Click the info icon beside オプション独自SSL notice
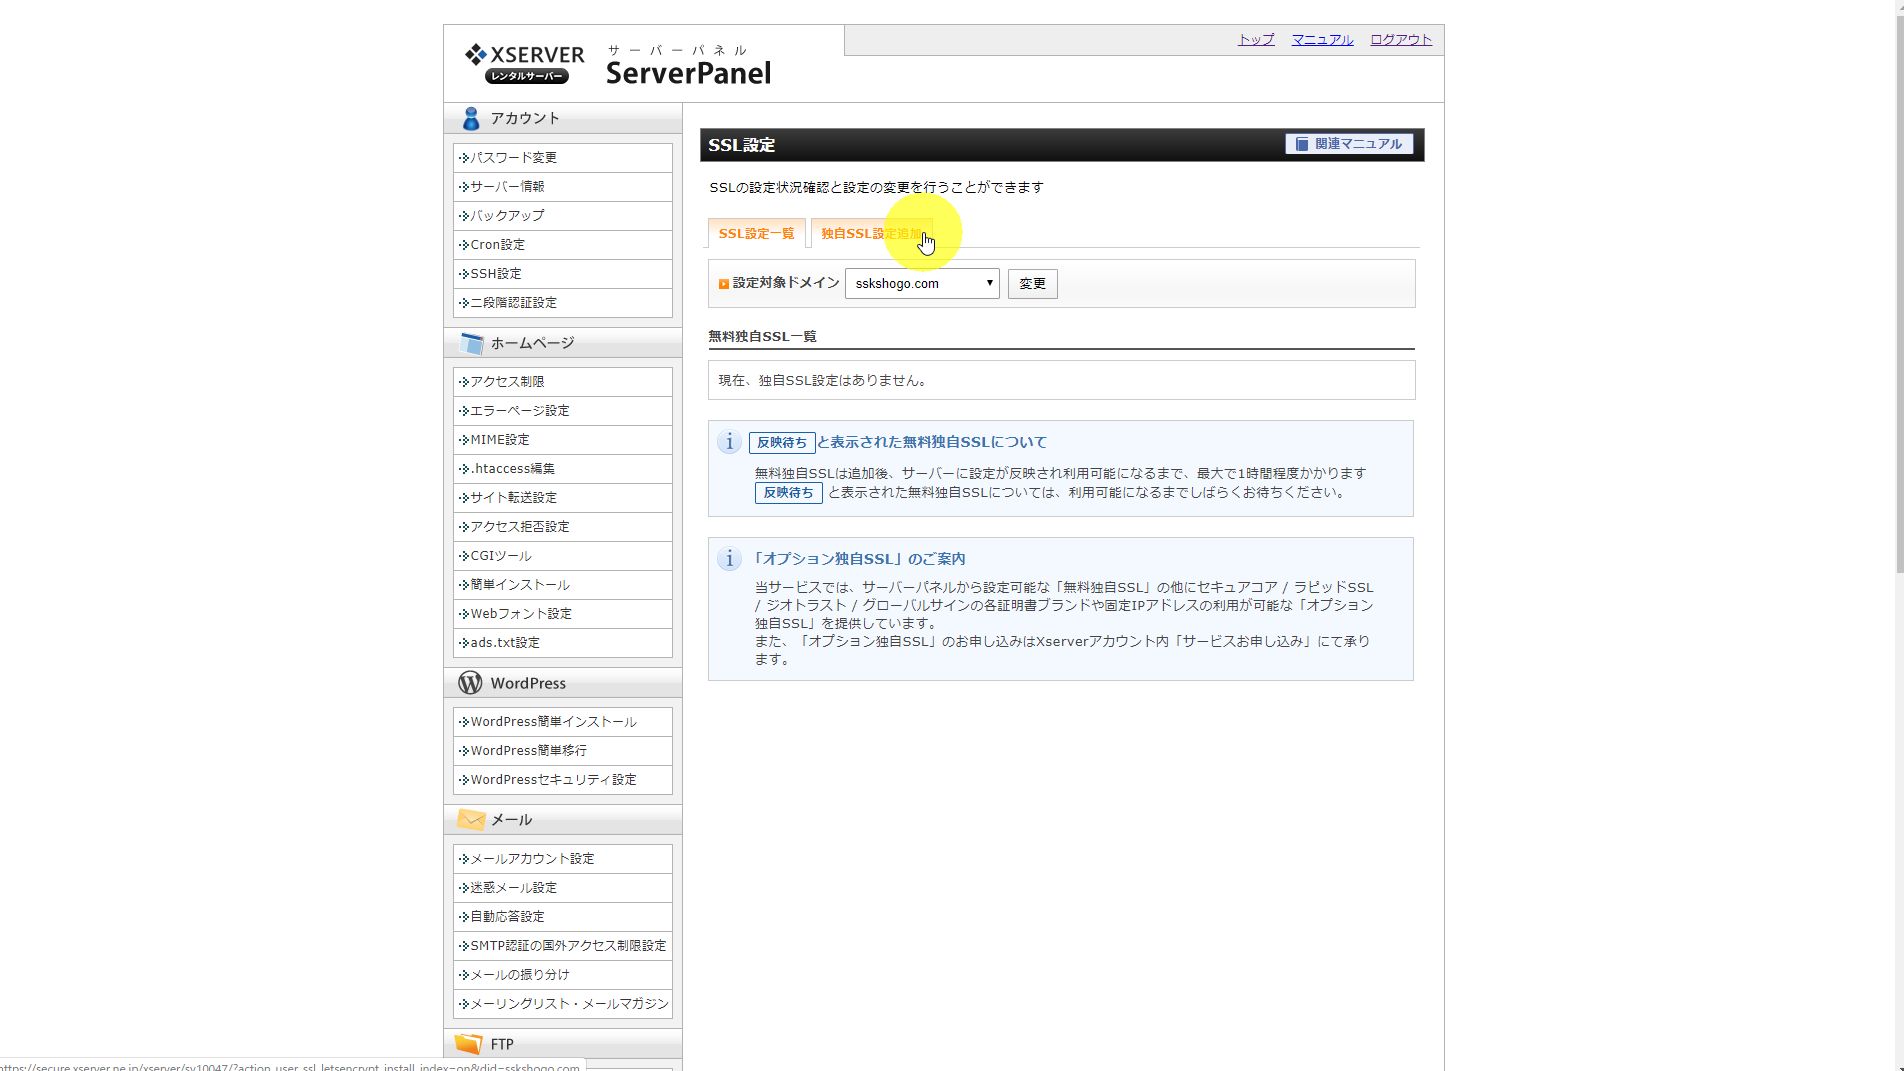 coord(728,559)
